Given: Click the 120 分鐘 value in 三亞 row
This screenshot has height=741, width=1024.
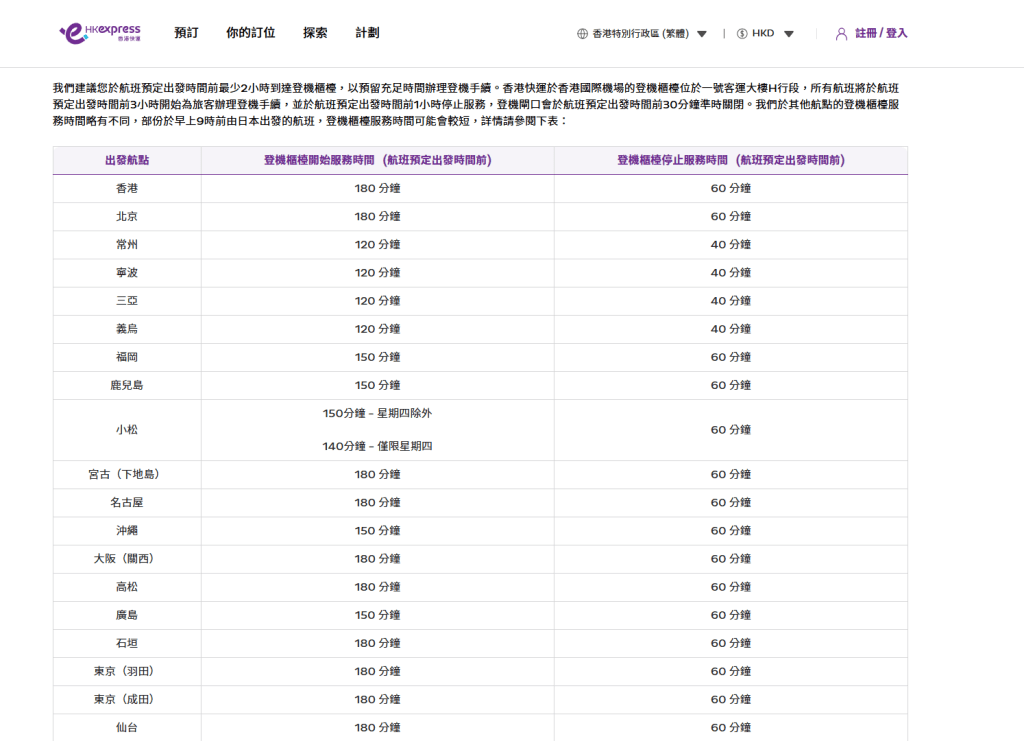Looking at the screenshot, I should coord(377,300).
